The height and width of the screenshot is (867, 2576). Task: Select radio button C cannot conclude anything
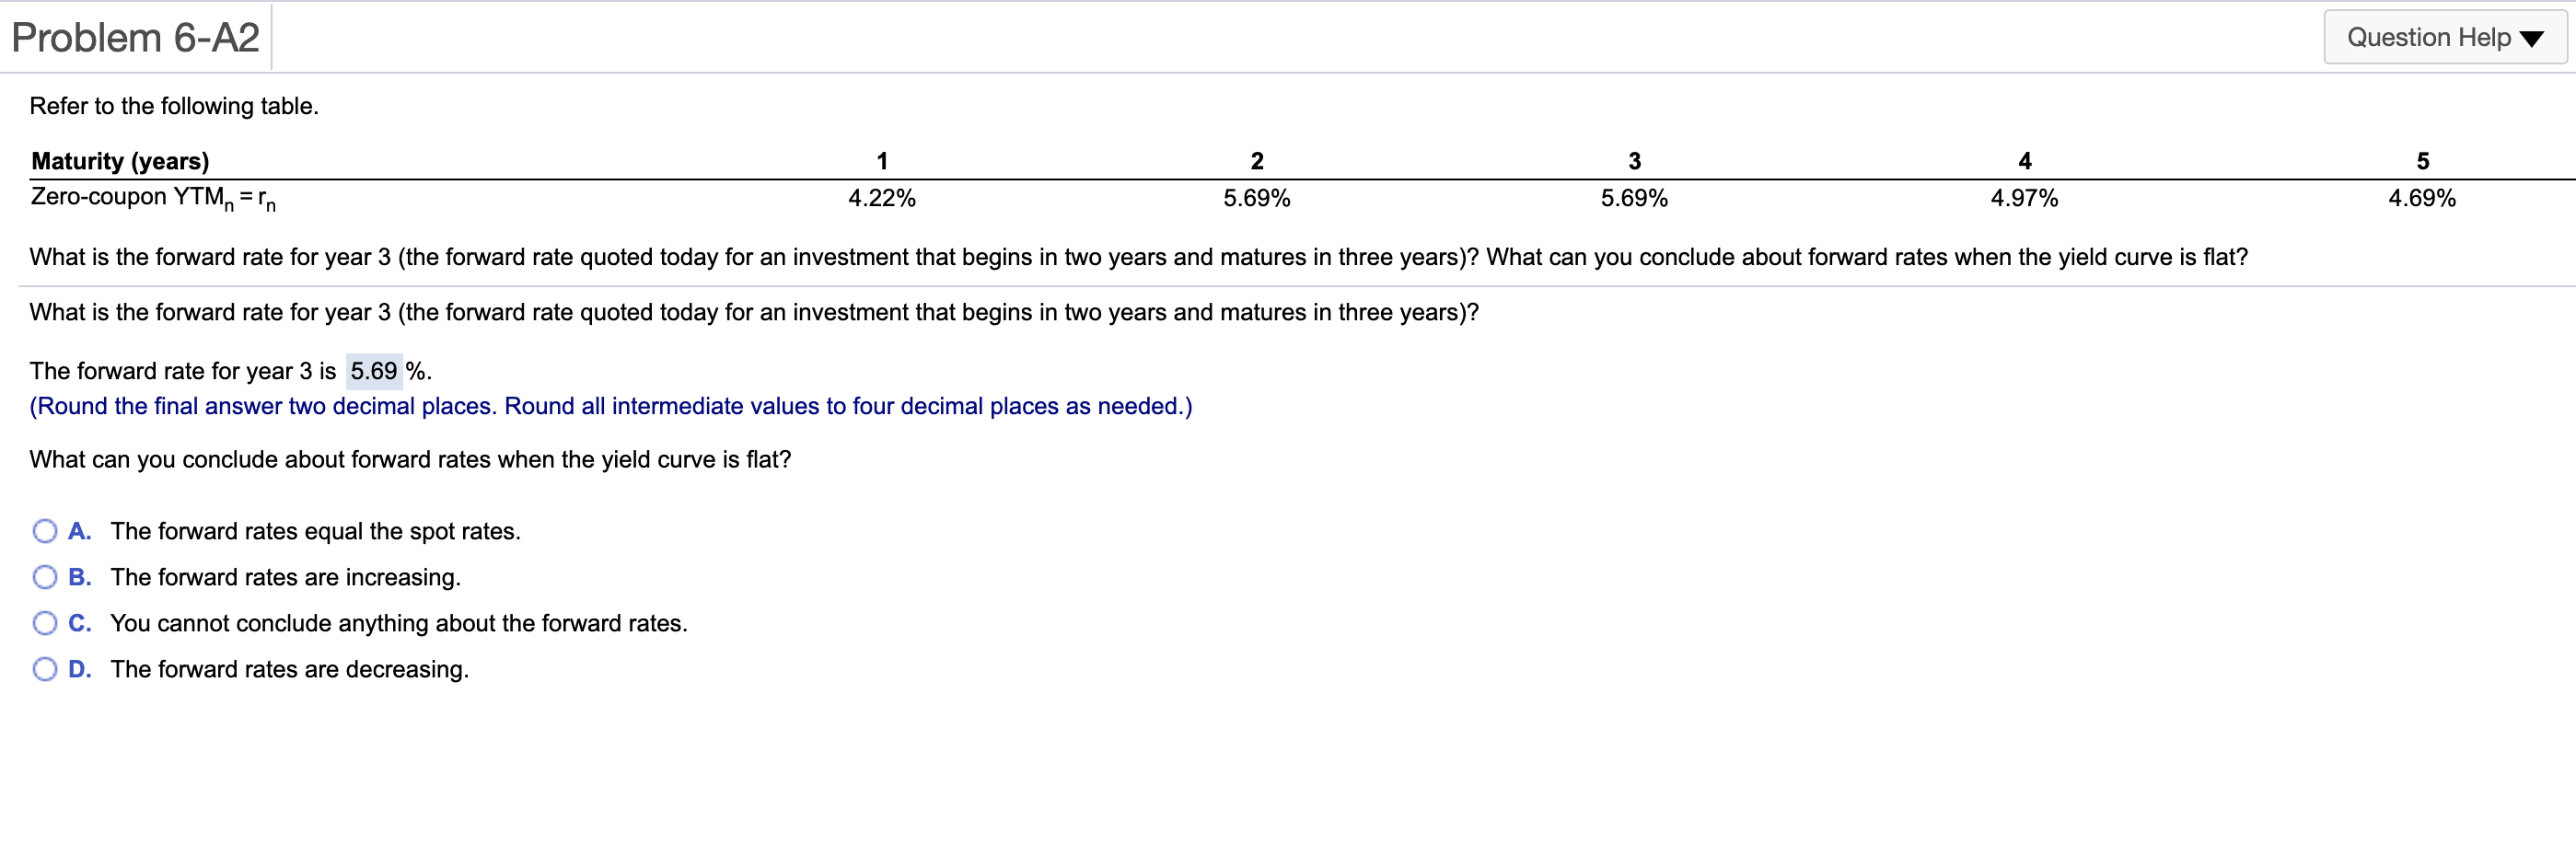tap(44, 623)
